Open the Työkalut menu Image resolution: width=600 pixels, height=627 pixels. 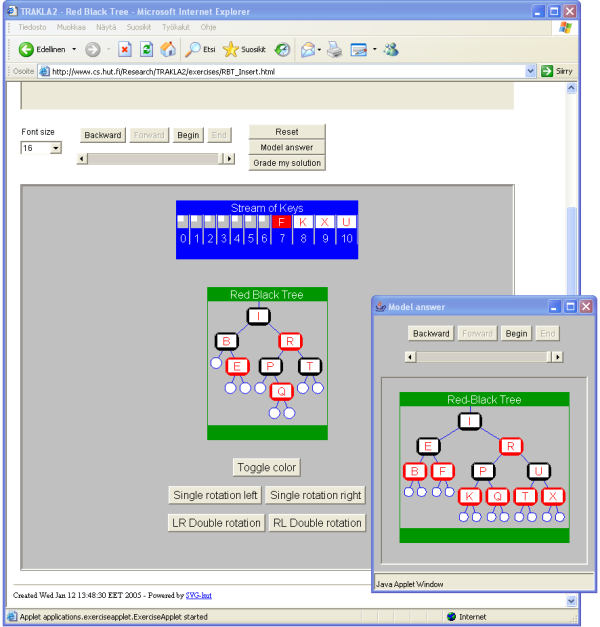pyautogui.click(x=176, y=27)
